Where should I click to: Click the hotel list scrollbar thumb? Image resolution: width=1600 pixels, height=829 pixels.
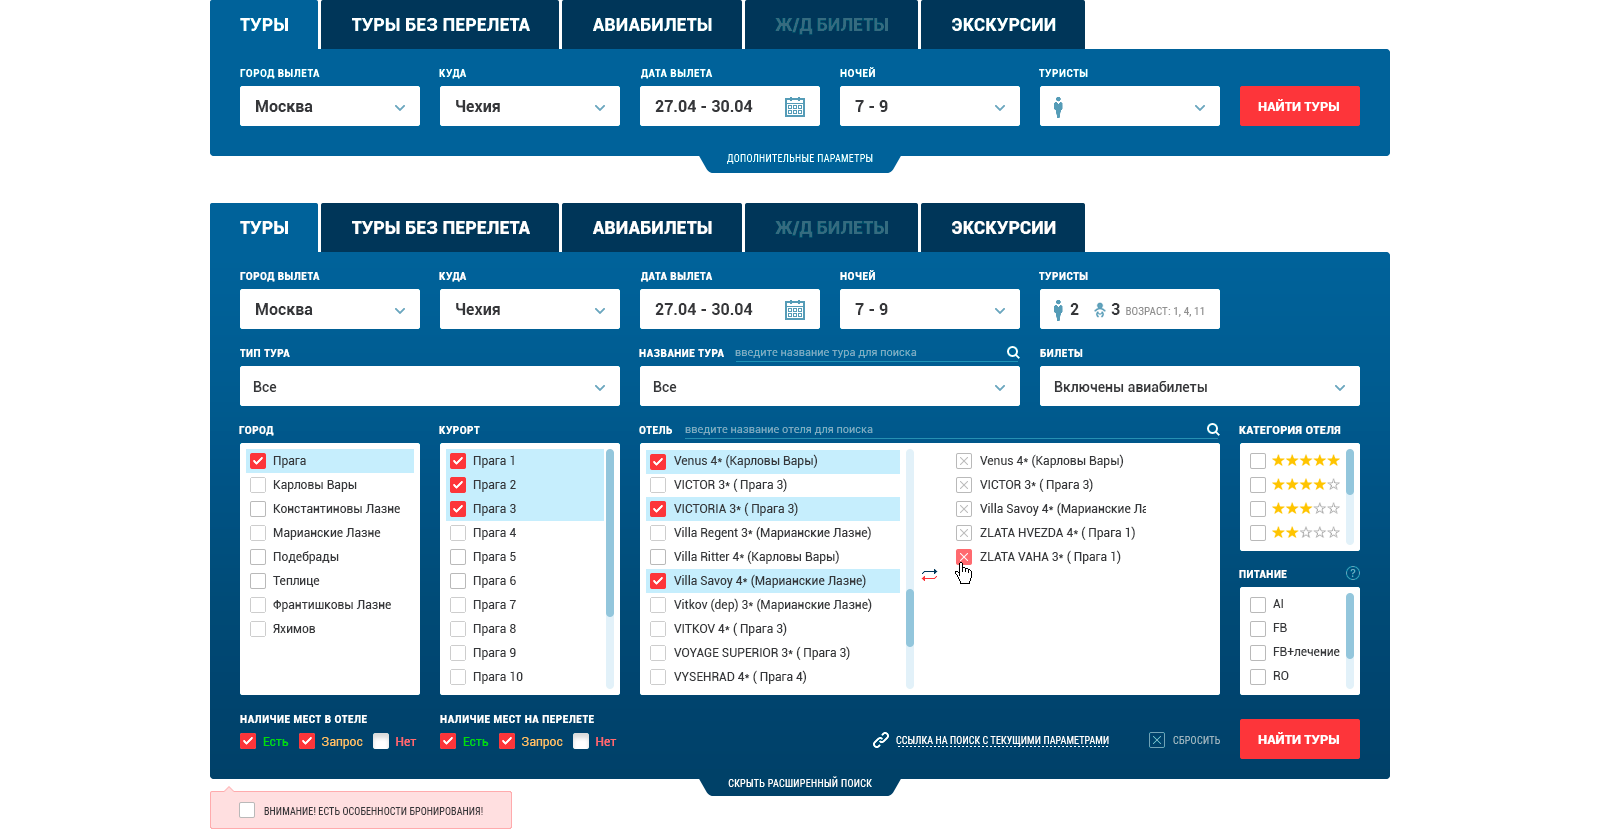pyautogui.click(x=910, y=619)
